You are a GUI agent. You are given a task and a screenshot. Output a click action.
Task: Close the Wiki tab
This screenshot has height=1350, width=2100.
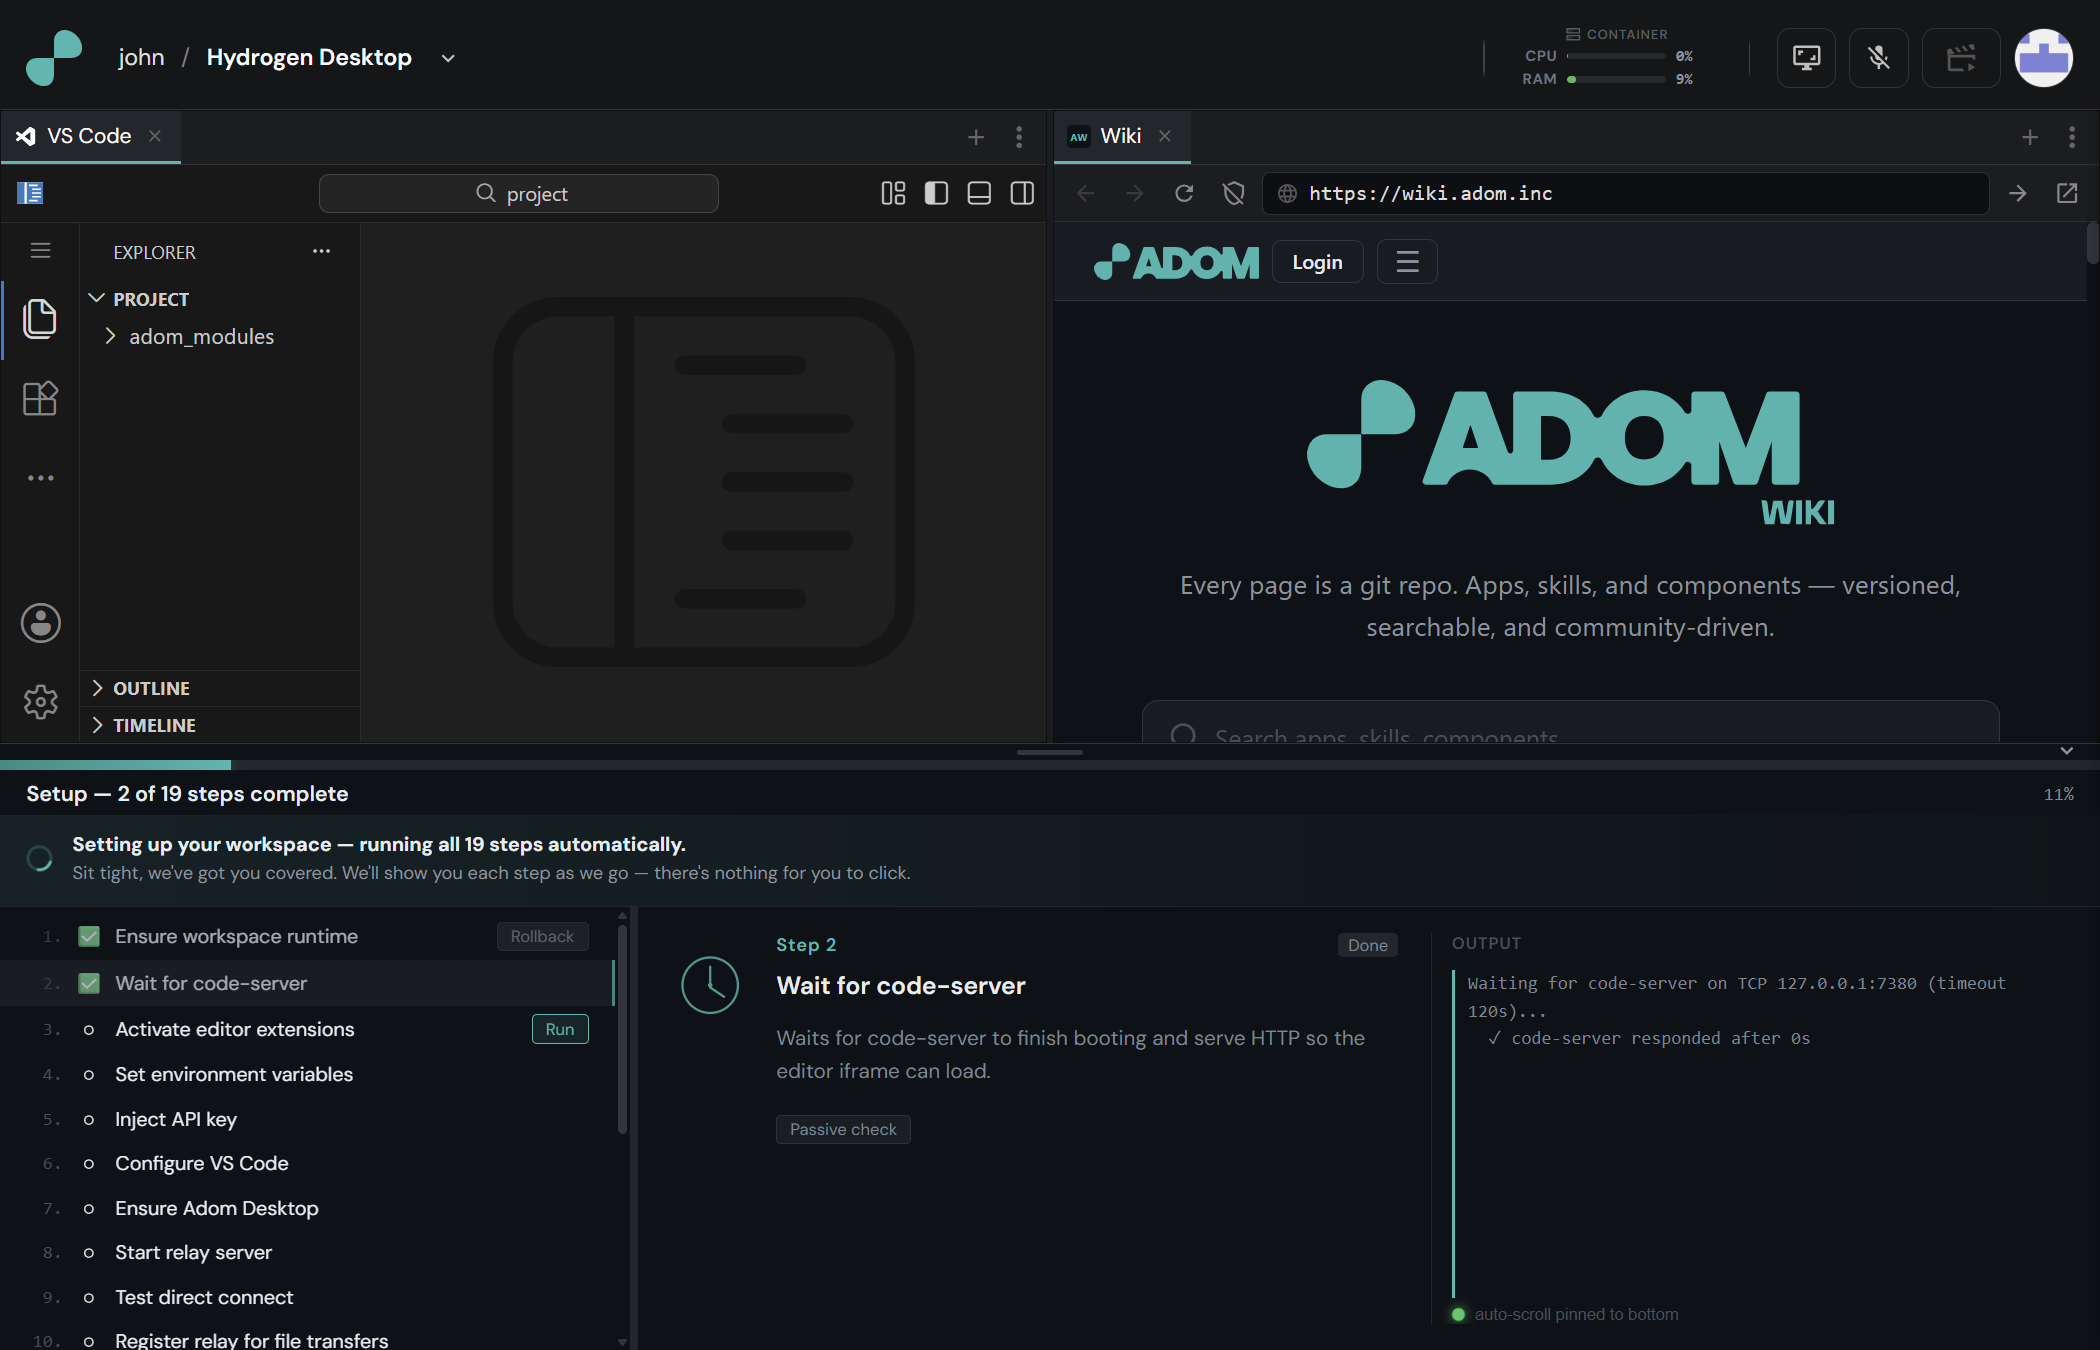tap(1165, 136)
